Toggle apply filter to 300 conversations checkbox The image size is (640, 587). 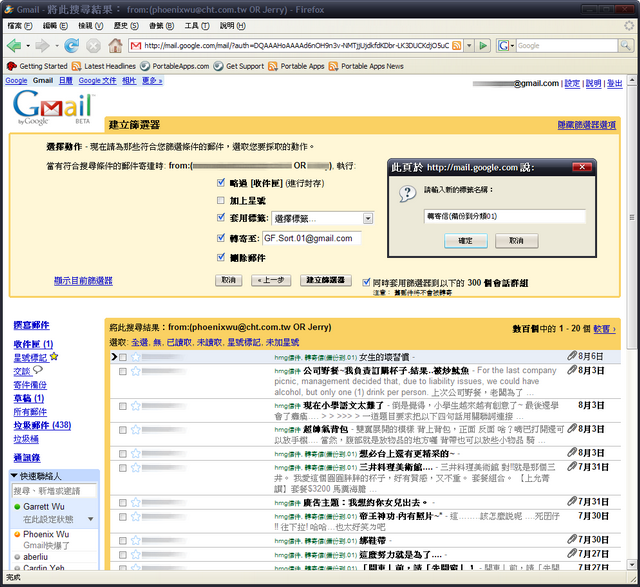[366, 282]
